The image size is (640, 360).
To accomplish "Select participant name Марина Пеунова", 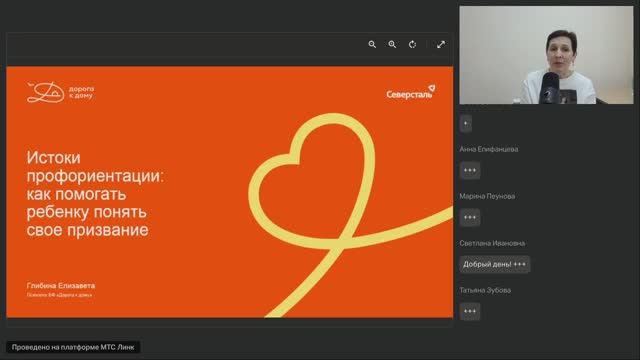I will 487,196.
